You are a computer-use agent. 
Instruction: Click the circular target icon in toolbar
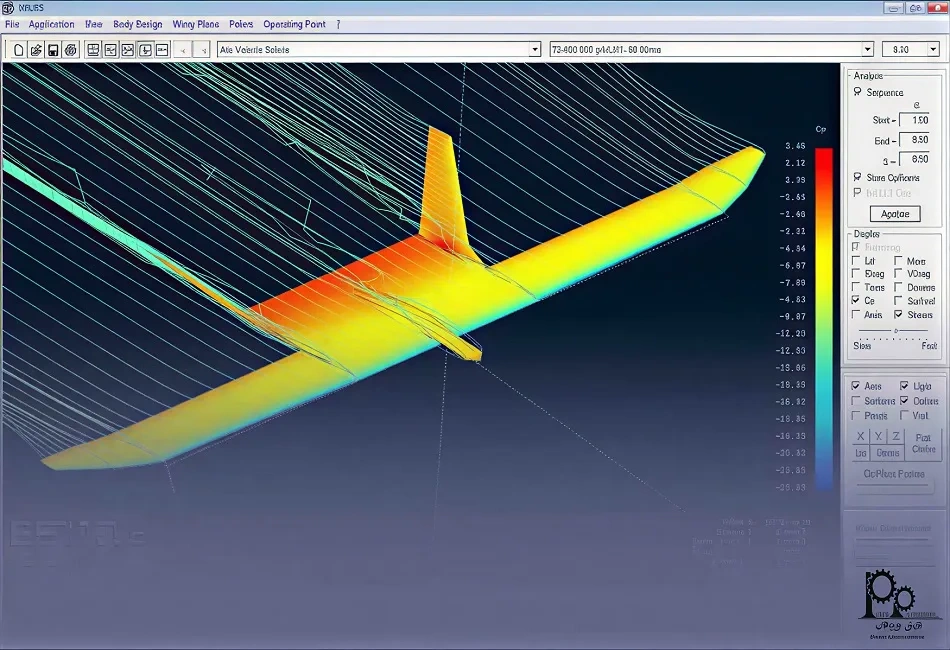point(71,49)
